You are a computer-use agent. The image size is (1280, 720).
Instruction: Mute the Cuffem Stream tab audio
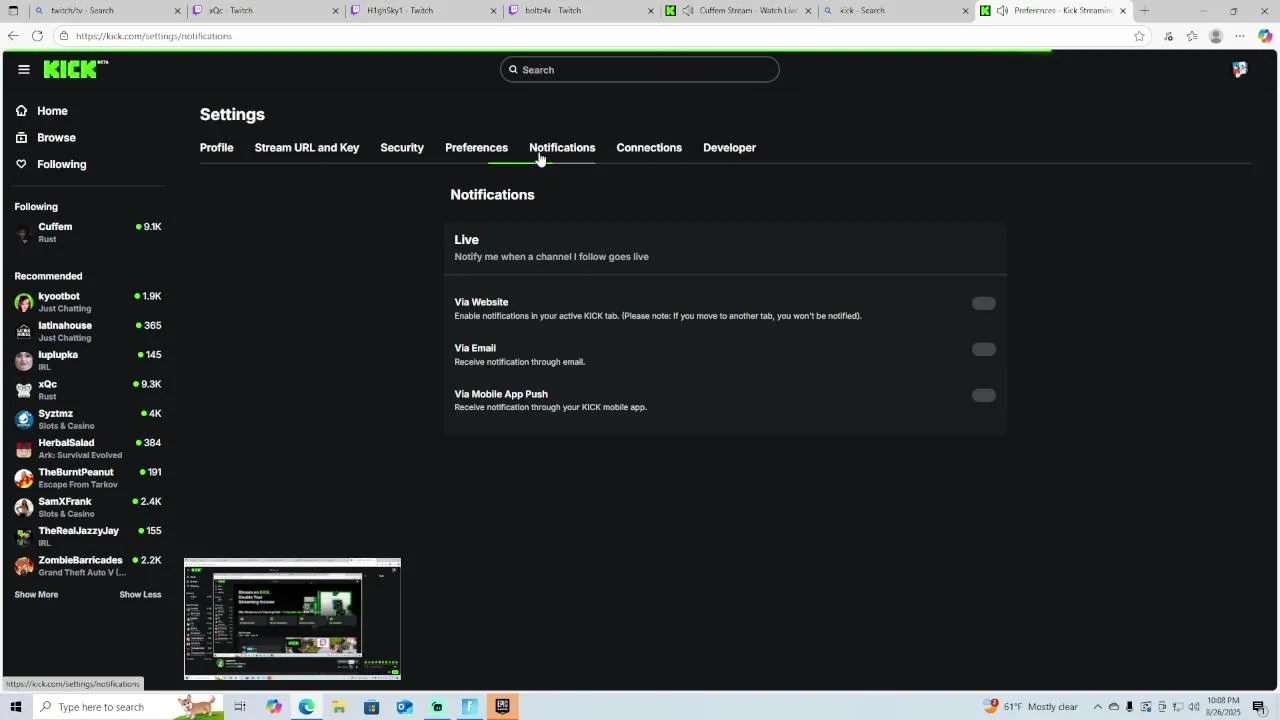[x=688, y=11]
